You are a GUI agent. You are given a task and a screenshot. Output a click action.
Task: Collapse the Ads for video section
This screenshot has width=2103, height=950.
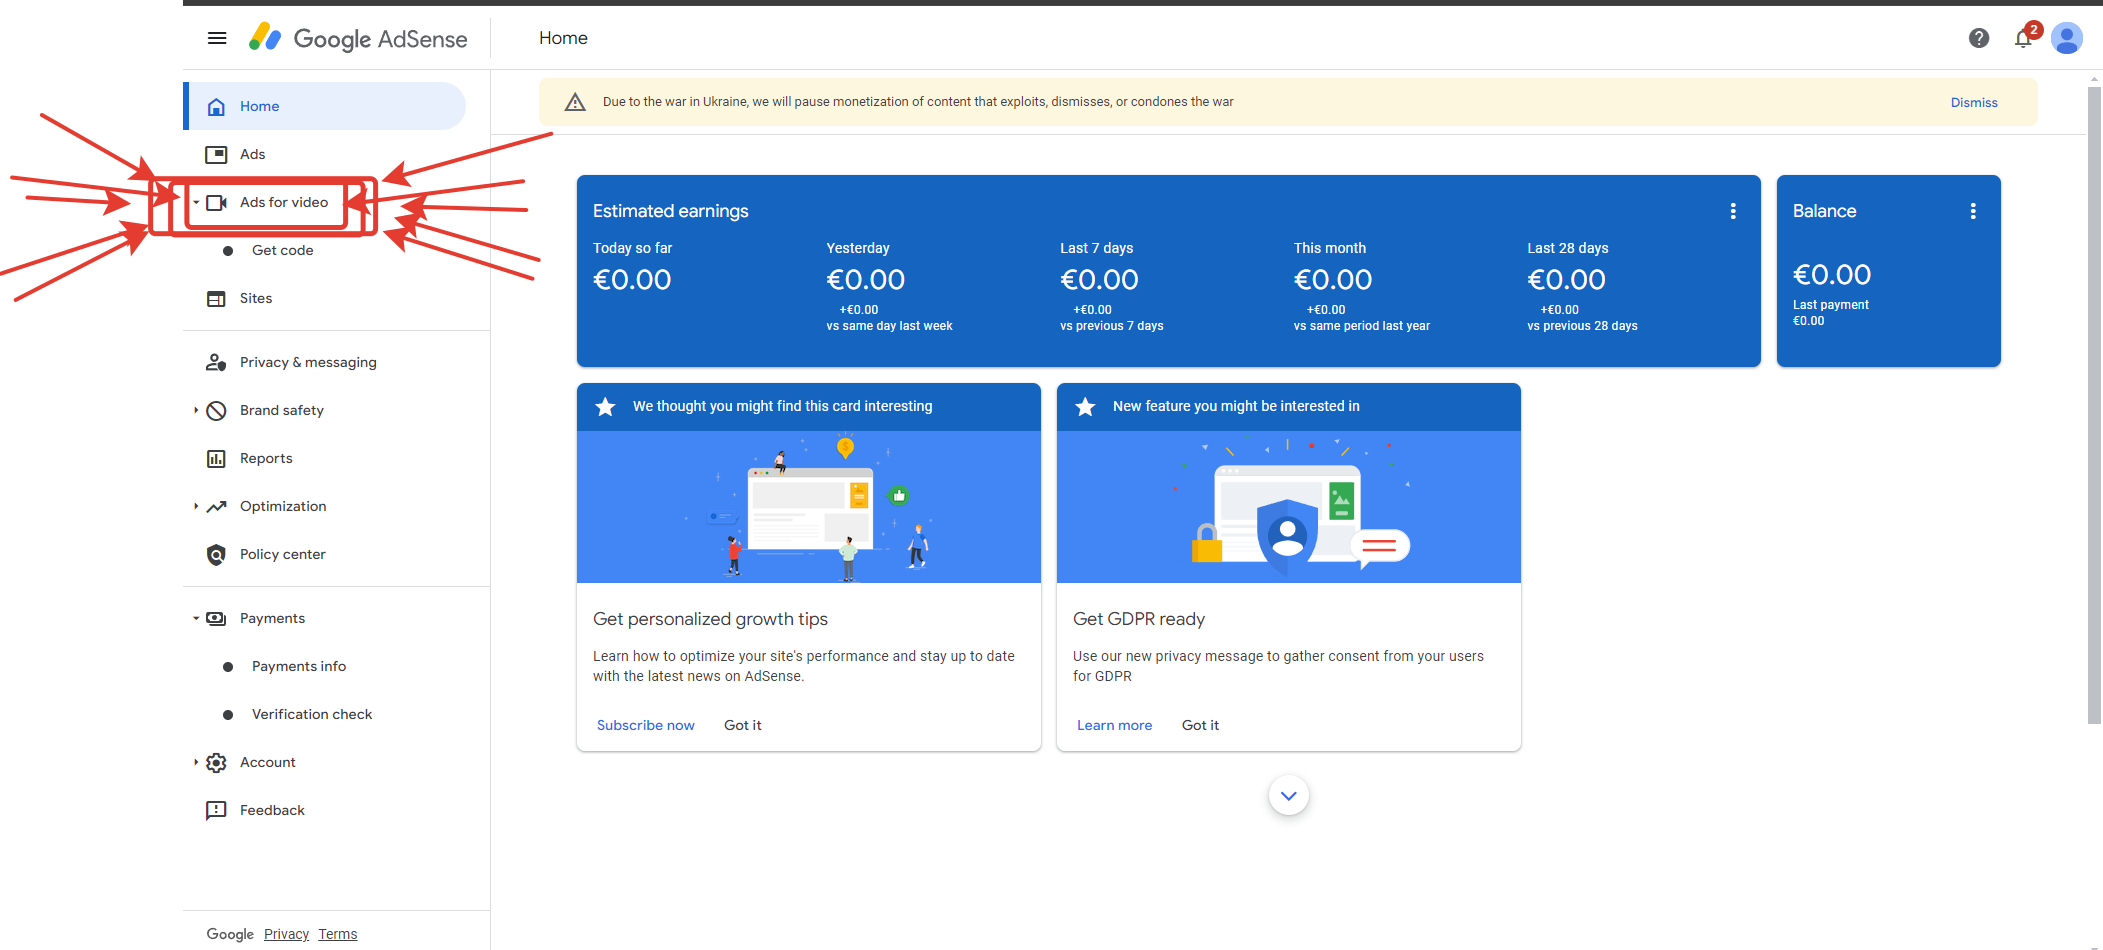[x=196, y=203]
